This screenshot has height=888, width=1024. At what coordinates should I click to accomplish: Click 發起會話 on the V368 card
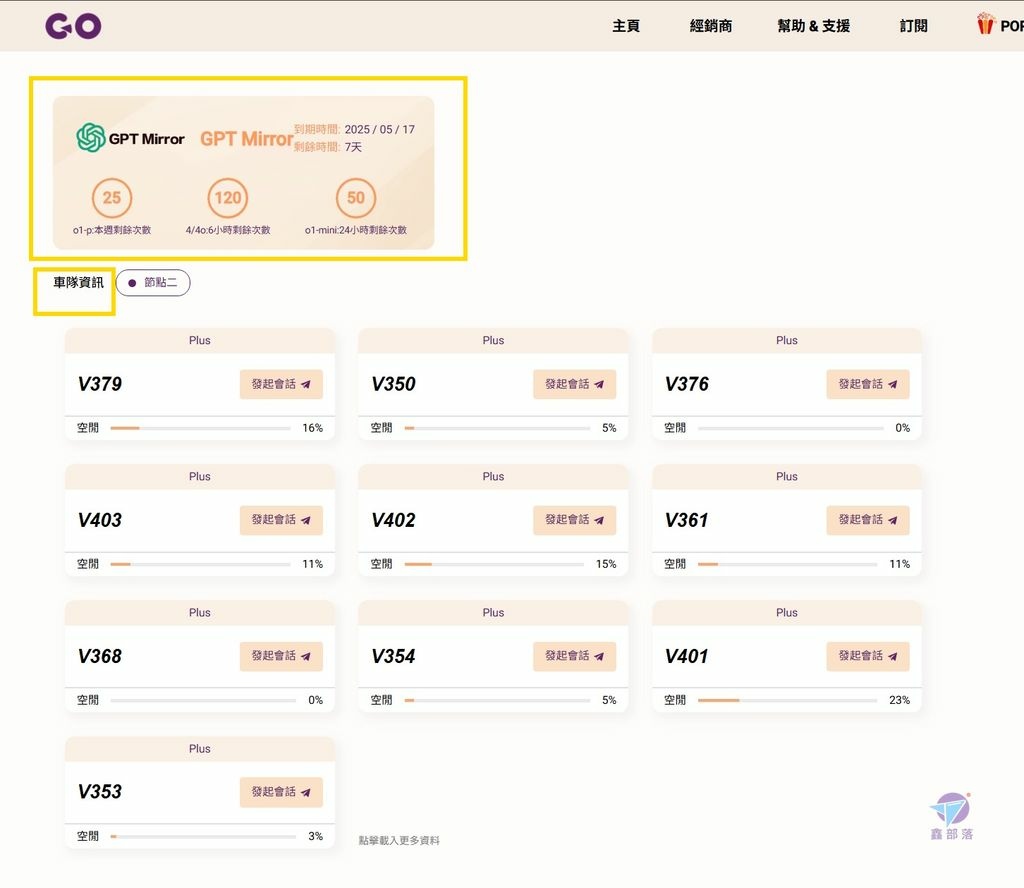281,656
